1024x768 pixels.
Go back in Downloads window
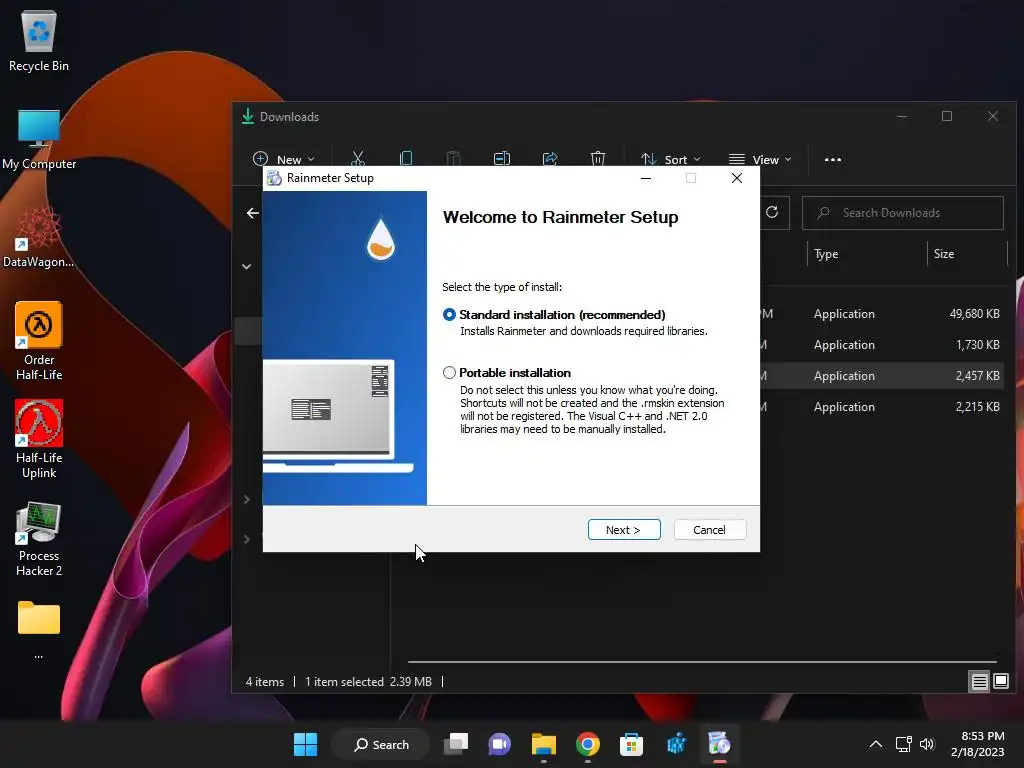point(253,213)
